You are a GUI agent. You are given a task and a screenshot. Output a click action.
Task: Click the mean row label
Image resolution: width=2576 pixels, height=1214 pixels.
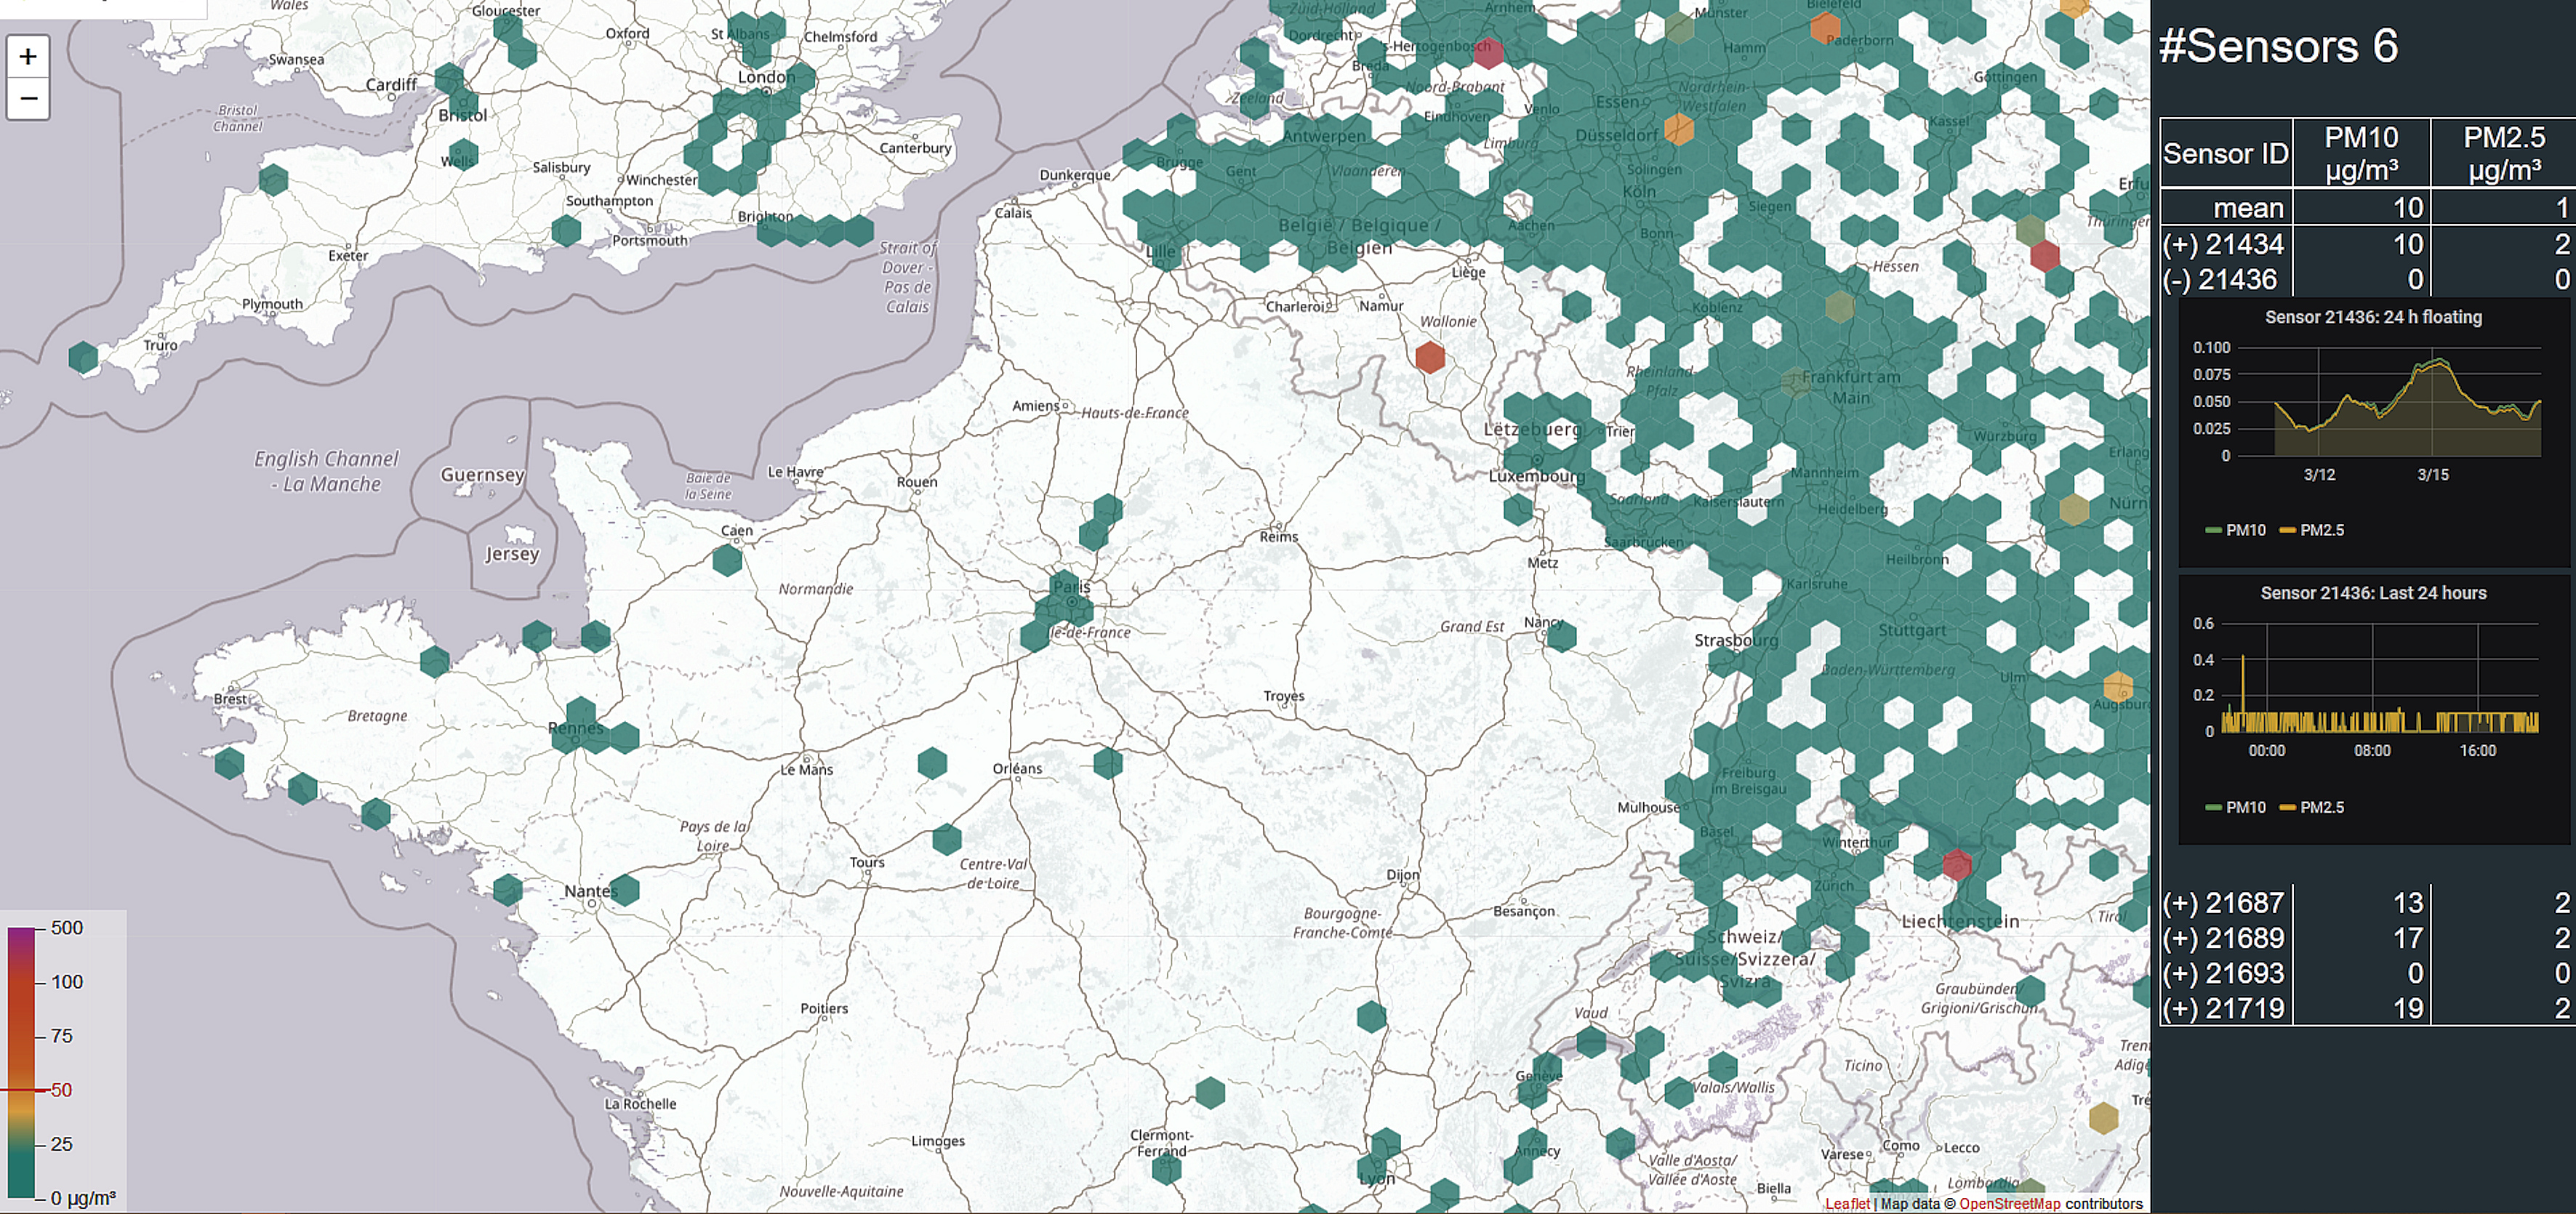pyautogui.click(x=2248, y=208)
